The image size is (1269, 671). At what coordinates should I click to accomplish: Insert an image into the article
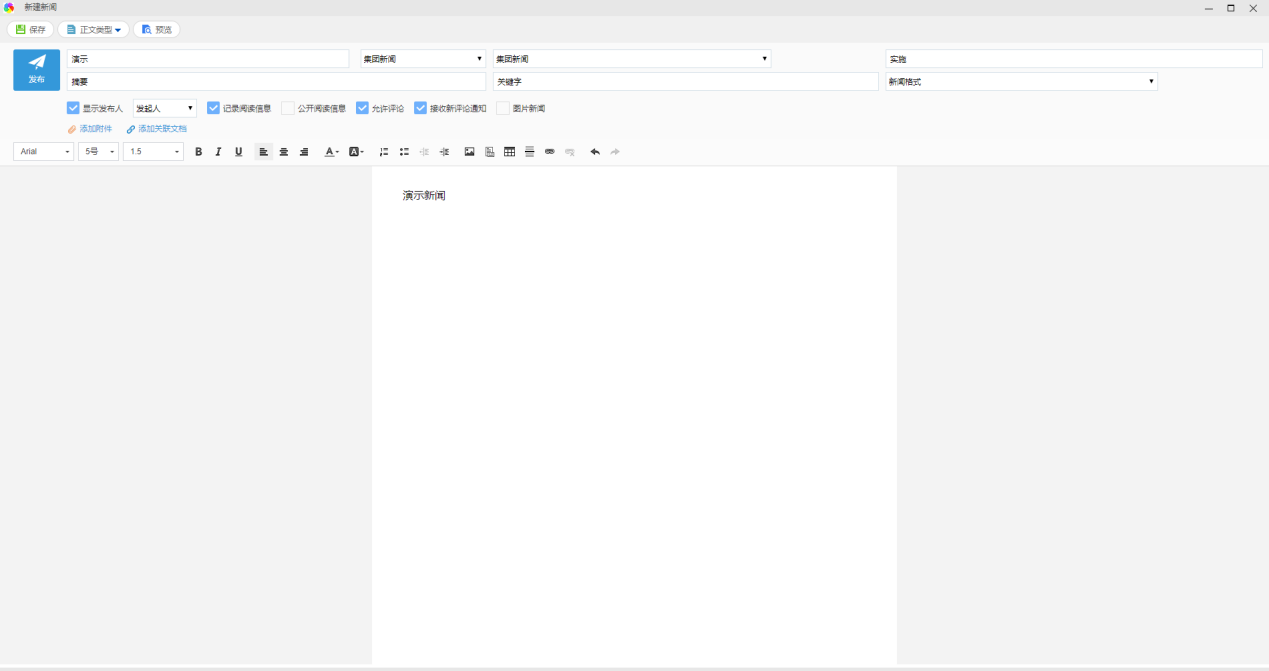(469, 152)
